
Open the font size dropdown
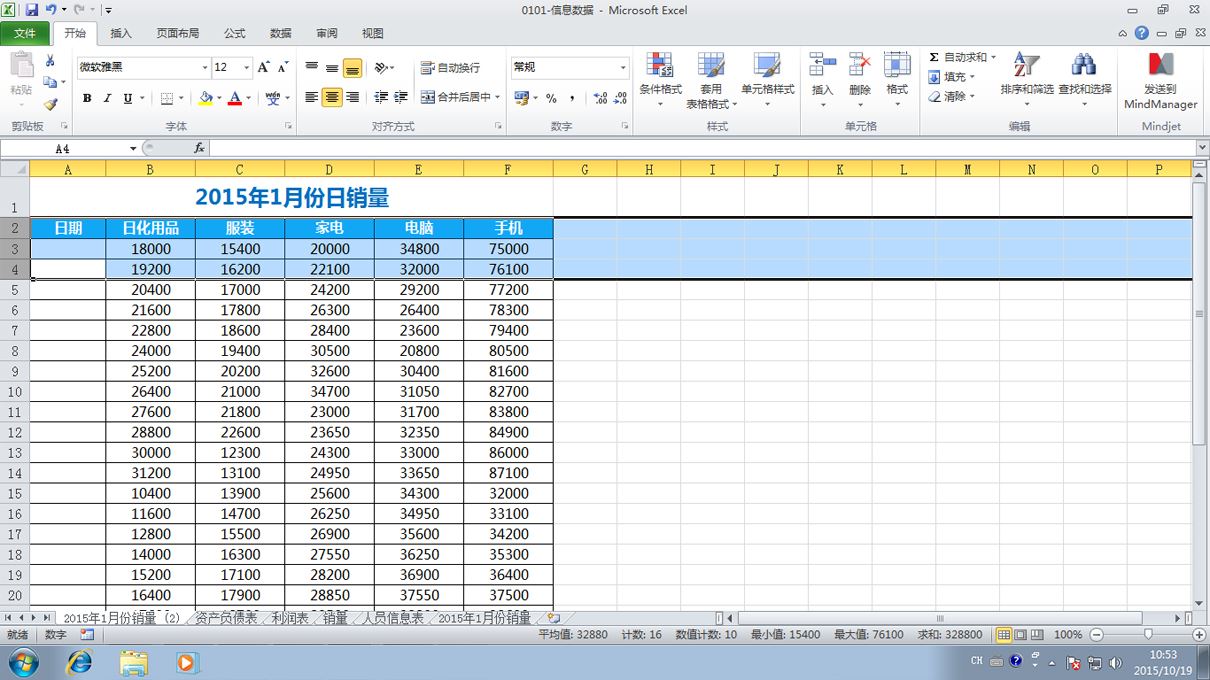point(247,68)
